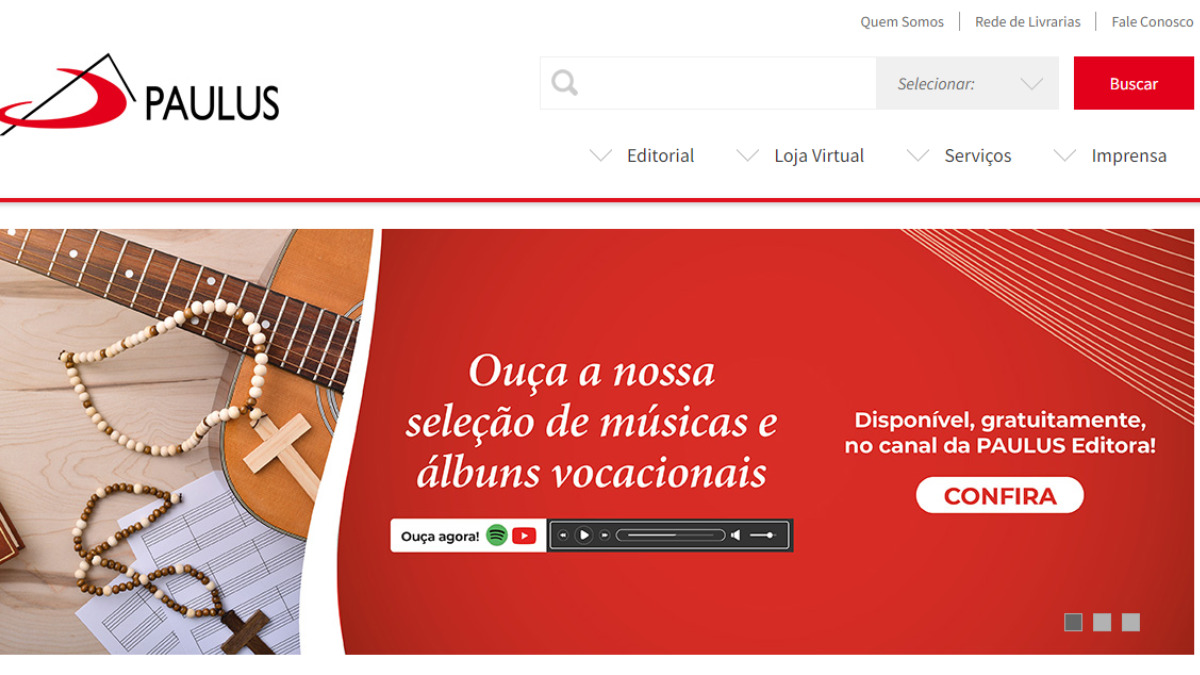1200x675 pixels.
Task: Click the magnifying glass search icon
Action: (x=565, y=83)
